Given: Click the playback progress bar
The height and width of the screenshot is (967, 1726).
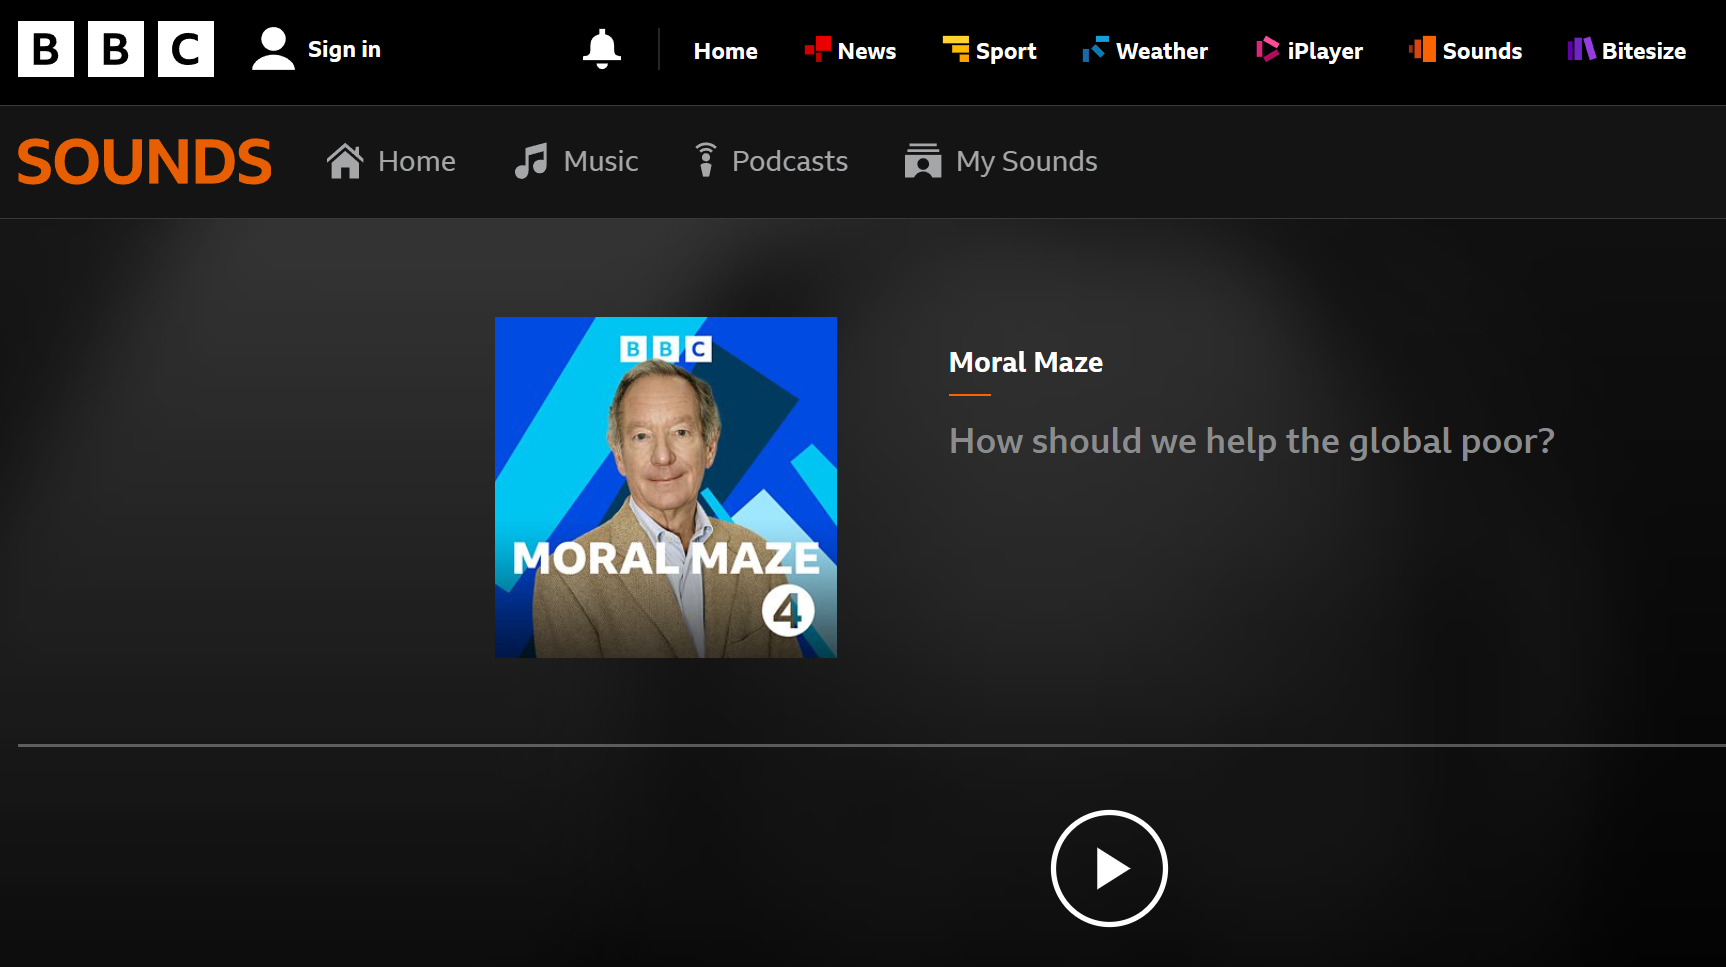Looking at the screenshot, I should 872,745.
